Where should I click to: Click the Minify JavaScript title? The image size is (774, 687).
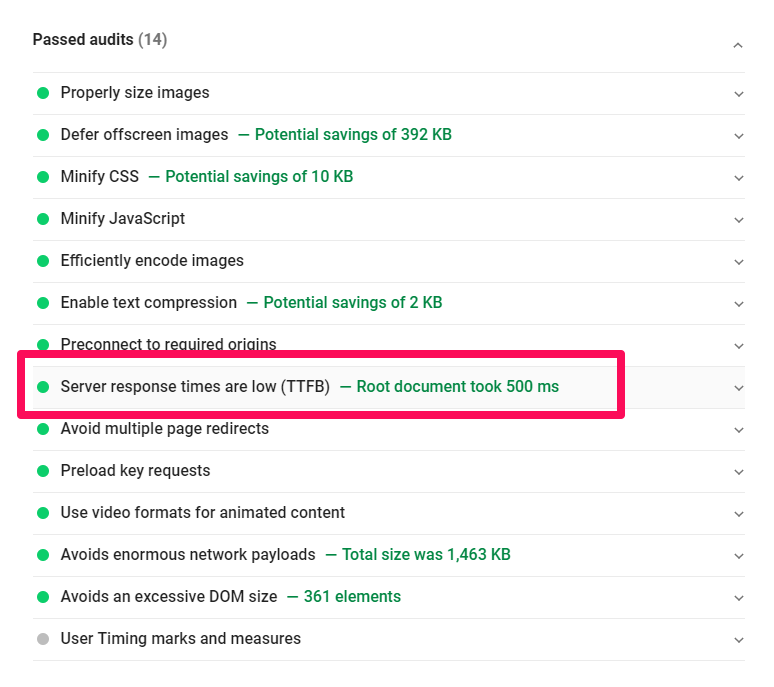(x=122, y=219)
